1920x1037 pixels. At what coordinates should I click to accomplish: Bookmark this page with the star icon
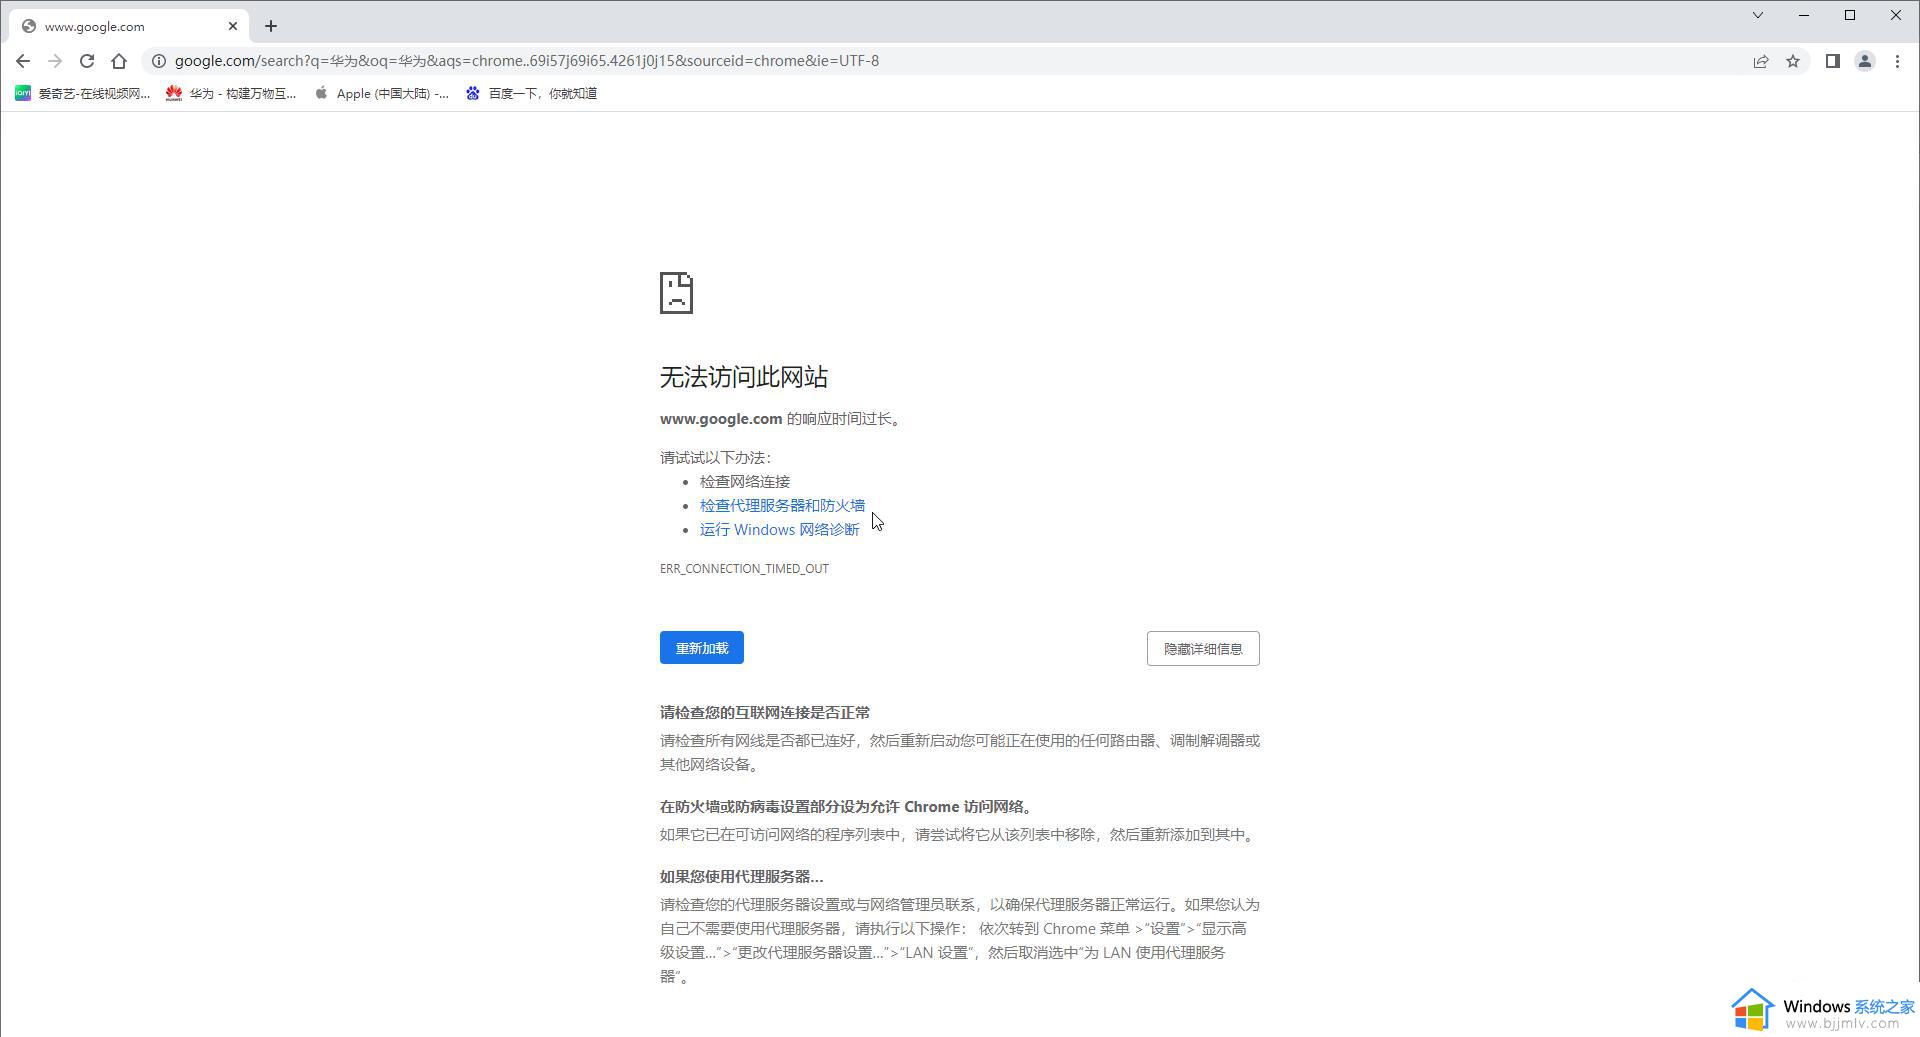point(1793,61)
